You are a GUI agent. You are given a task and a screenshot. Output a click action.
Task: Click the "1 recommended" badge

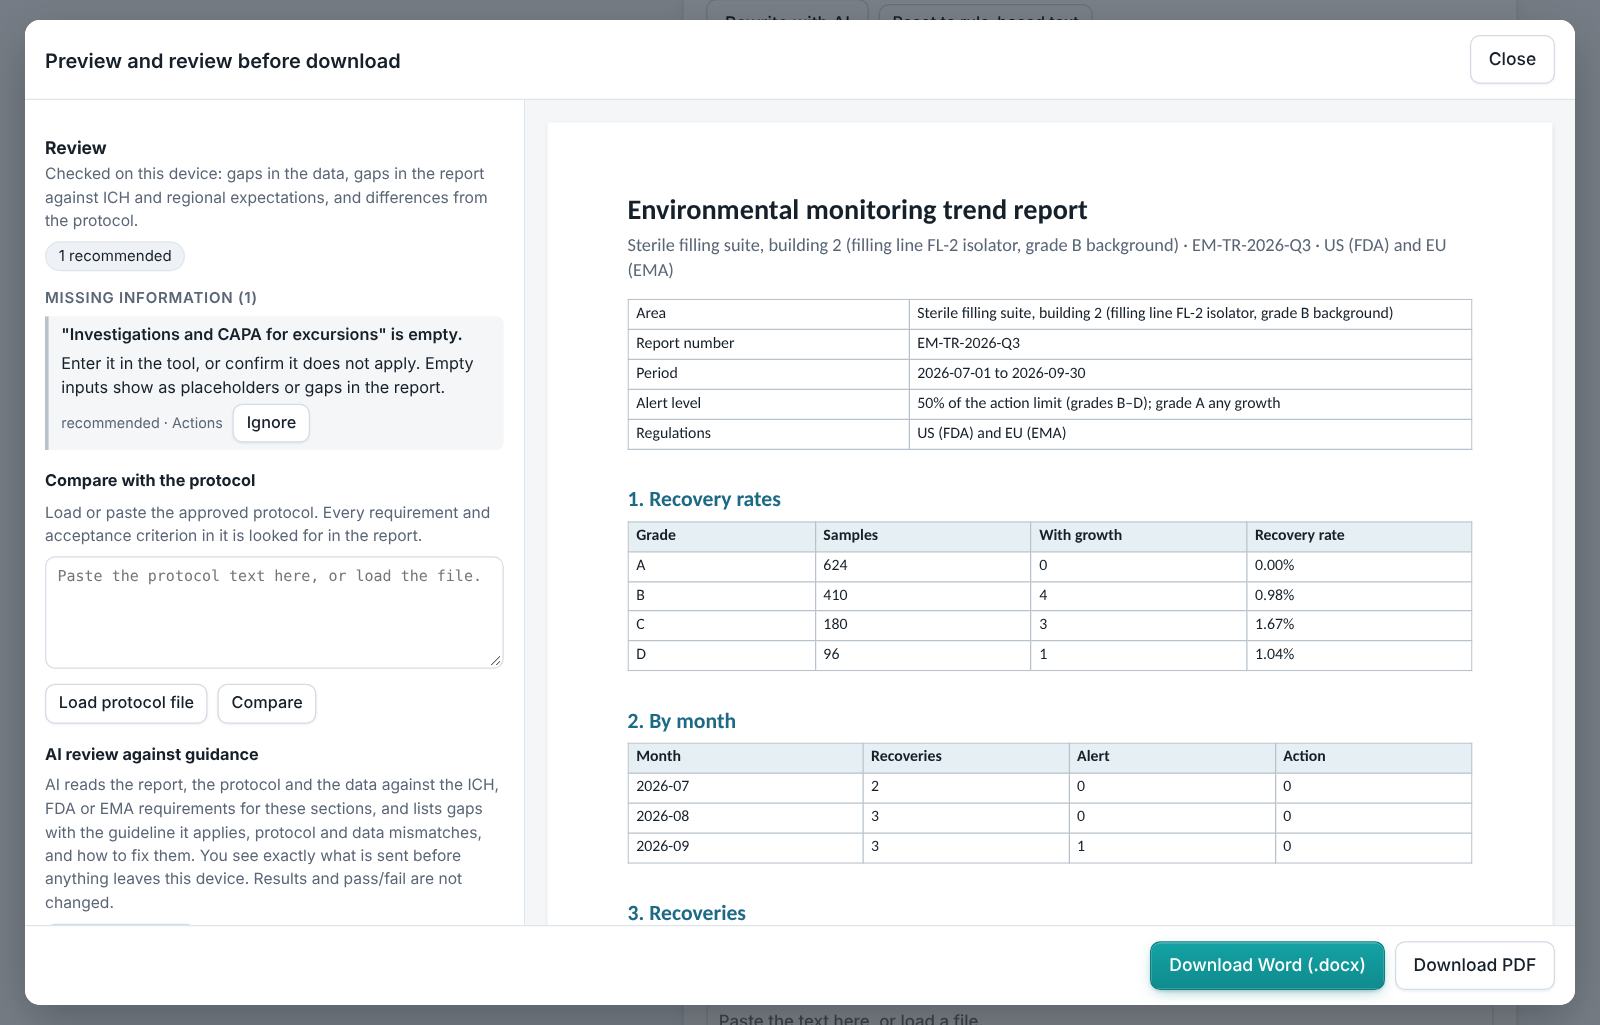coord(115,256)
